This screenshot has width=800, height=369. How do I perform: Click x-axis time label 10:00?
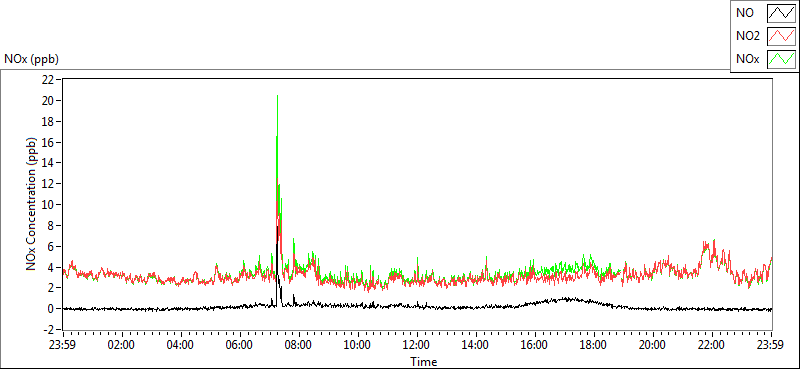coord(358,344)
